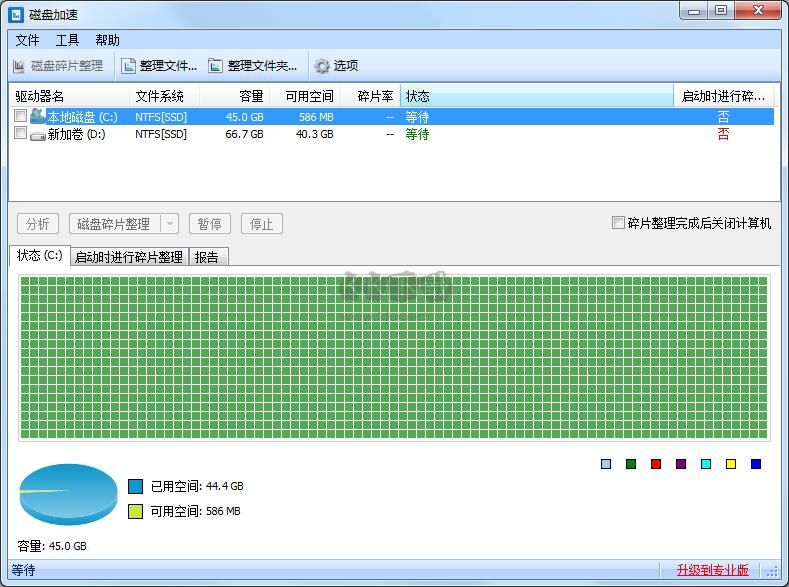Click the resize grip in status bar corner
The width and height of the screenshot is (789, 587).
pos(772,571)
